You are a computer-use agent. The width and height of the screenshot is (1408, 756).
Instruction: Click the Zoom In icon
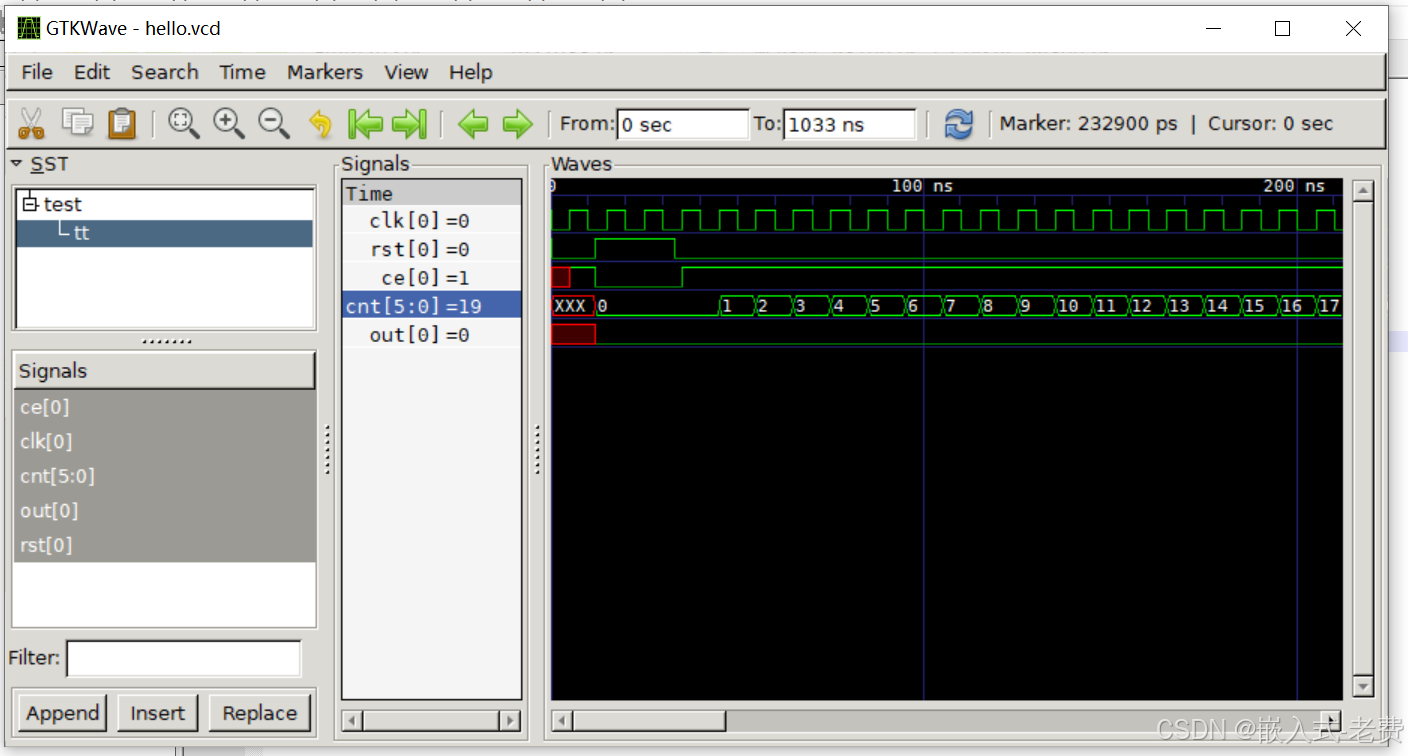click(229, 123)
